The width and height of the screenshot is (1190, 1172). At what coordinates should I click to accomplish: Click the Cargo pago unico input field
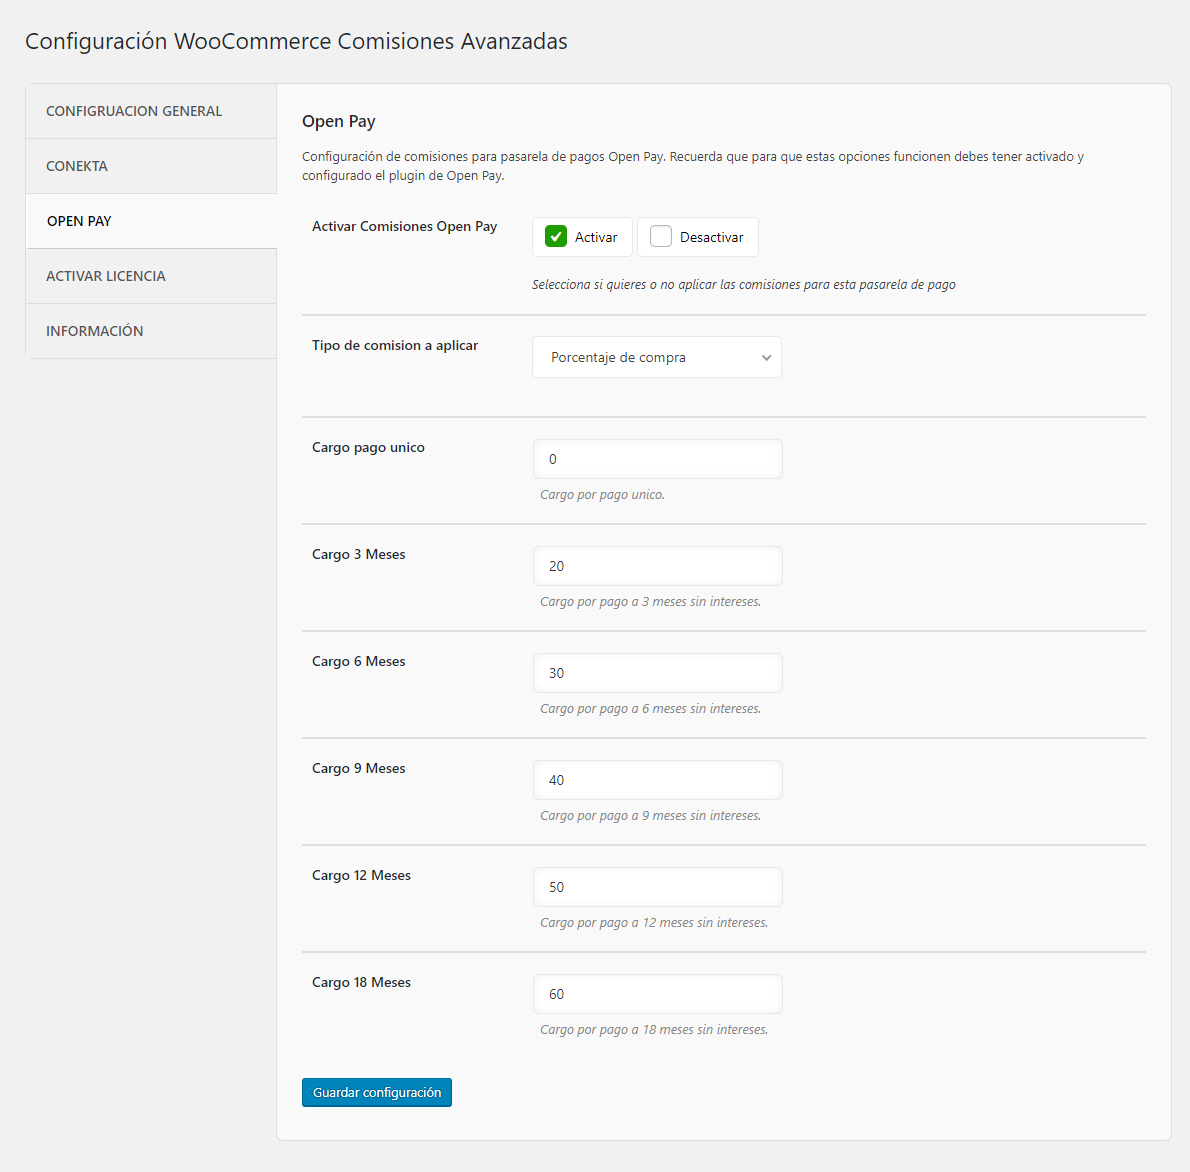tap(657, 459)
